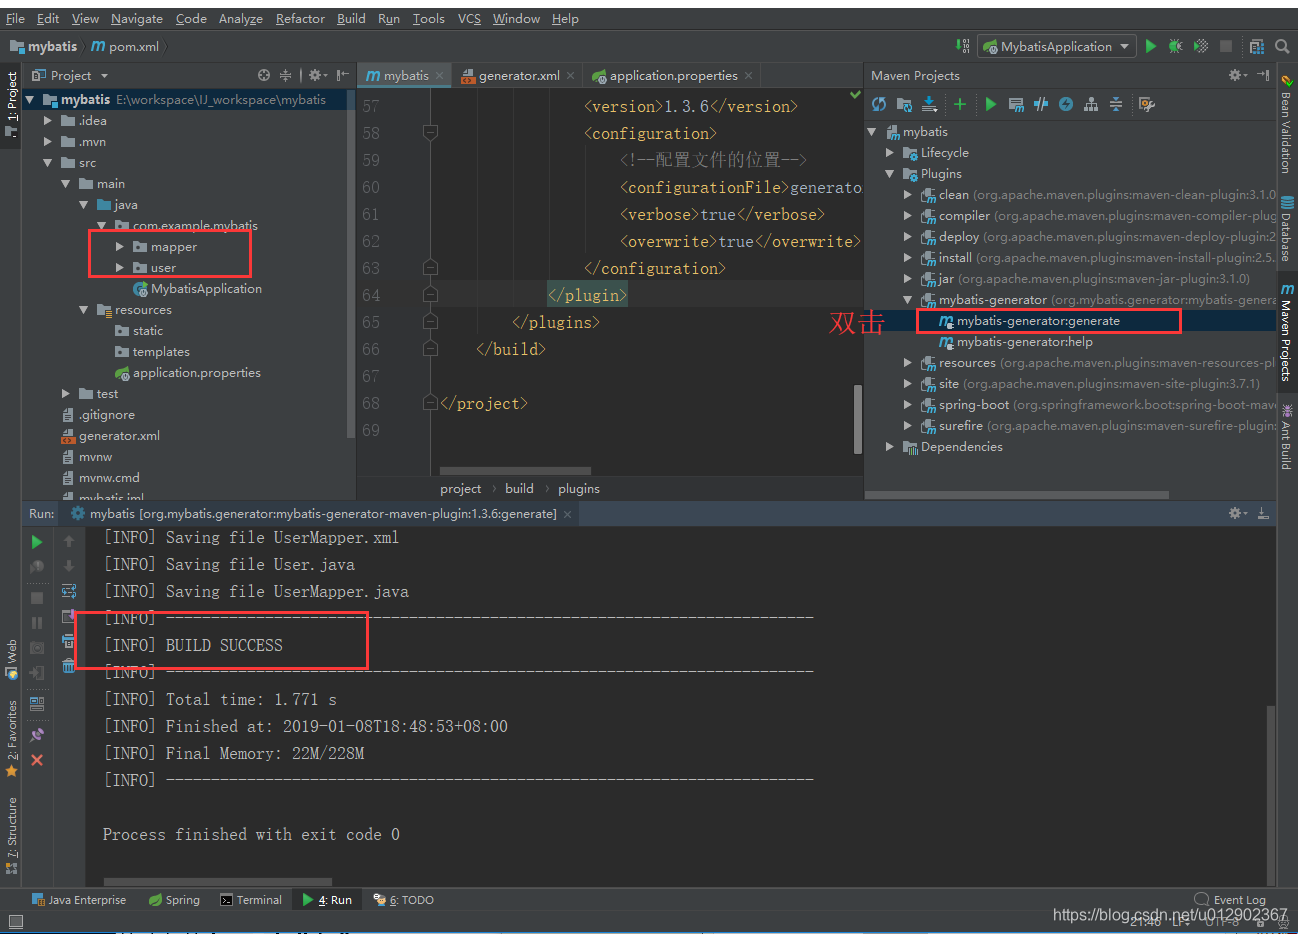Close Run panel with red X
The height and width of the screenshot is (934, 1298).
point(37,760)
